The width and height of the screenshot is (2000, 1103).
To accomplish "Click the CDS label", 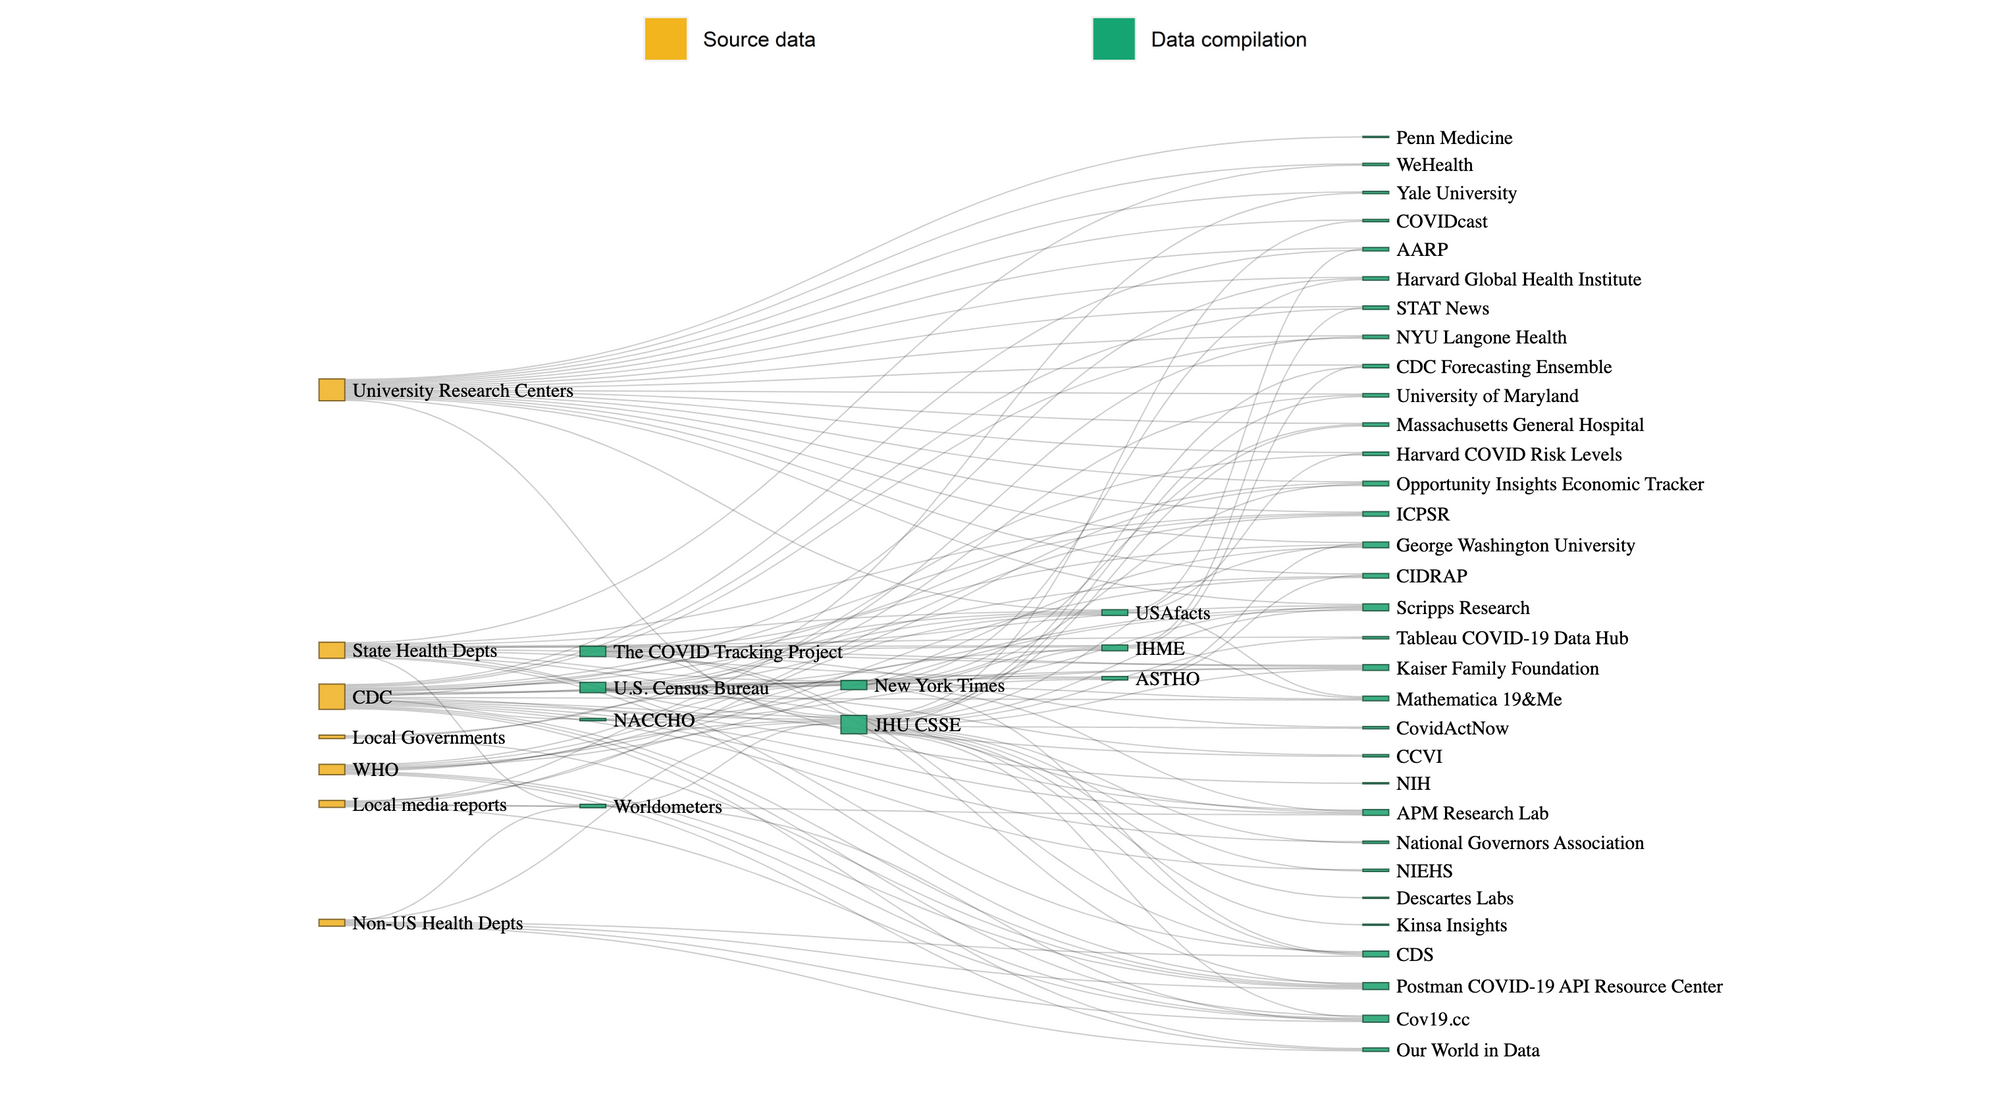I will tap(1415, 954).
